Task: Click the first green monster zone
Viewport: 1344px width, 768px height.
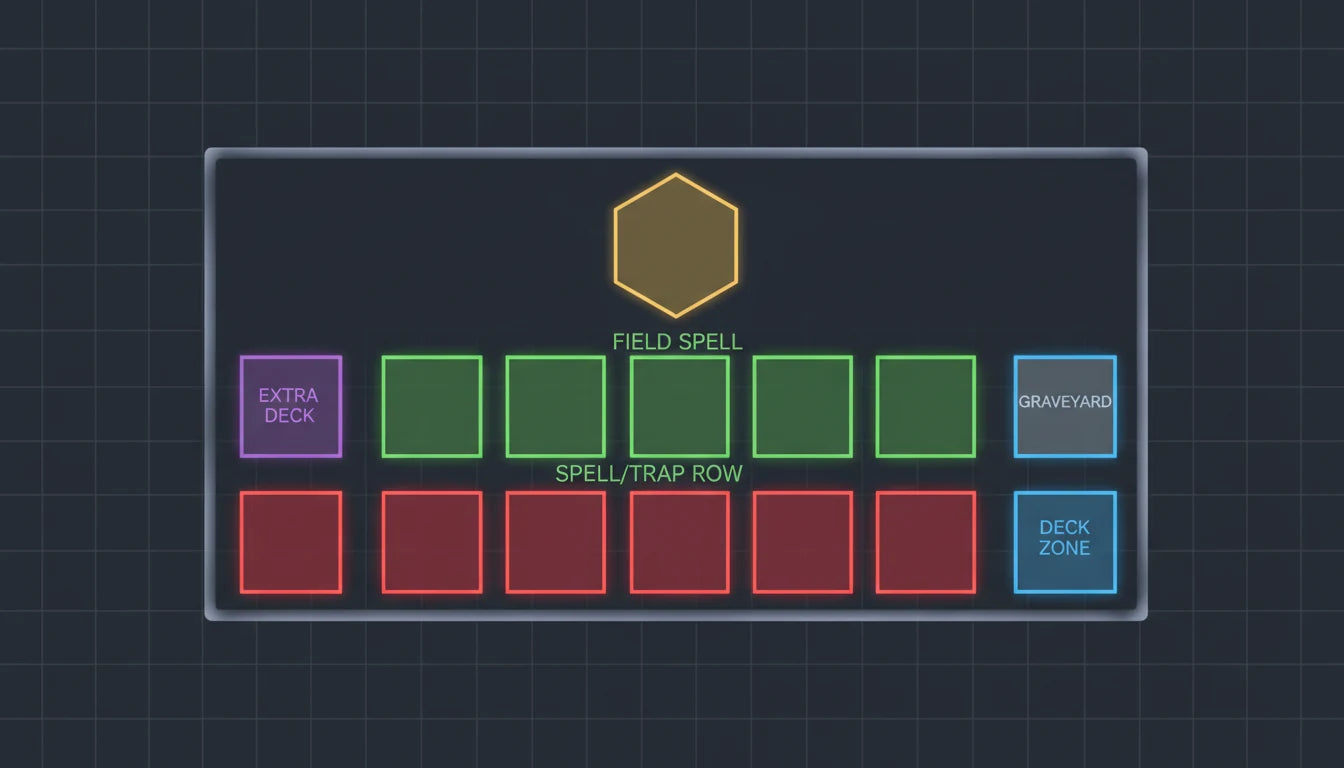Action: (x=432, y=404)
